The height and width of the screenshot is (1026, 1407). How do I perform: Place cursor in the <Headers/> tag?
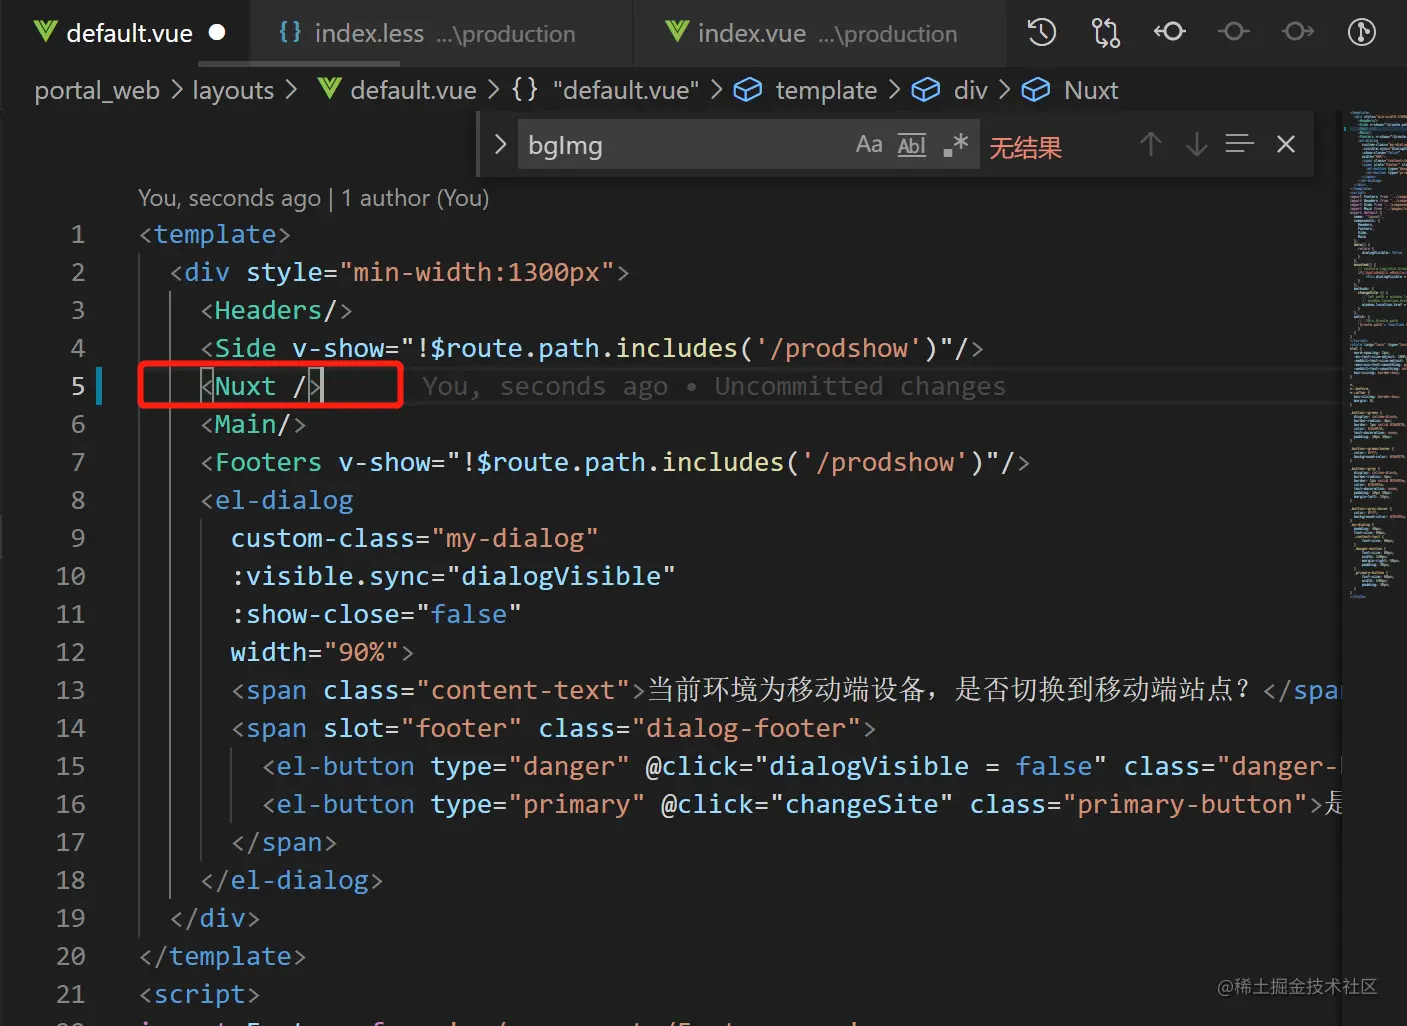pos(277,311)
